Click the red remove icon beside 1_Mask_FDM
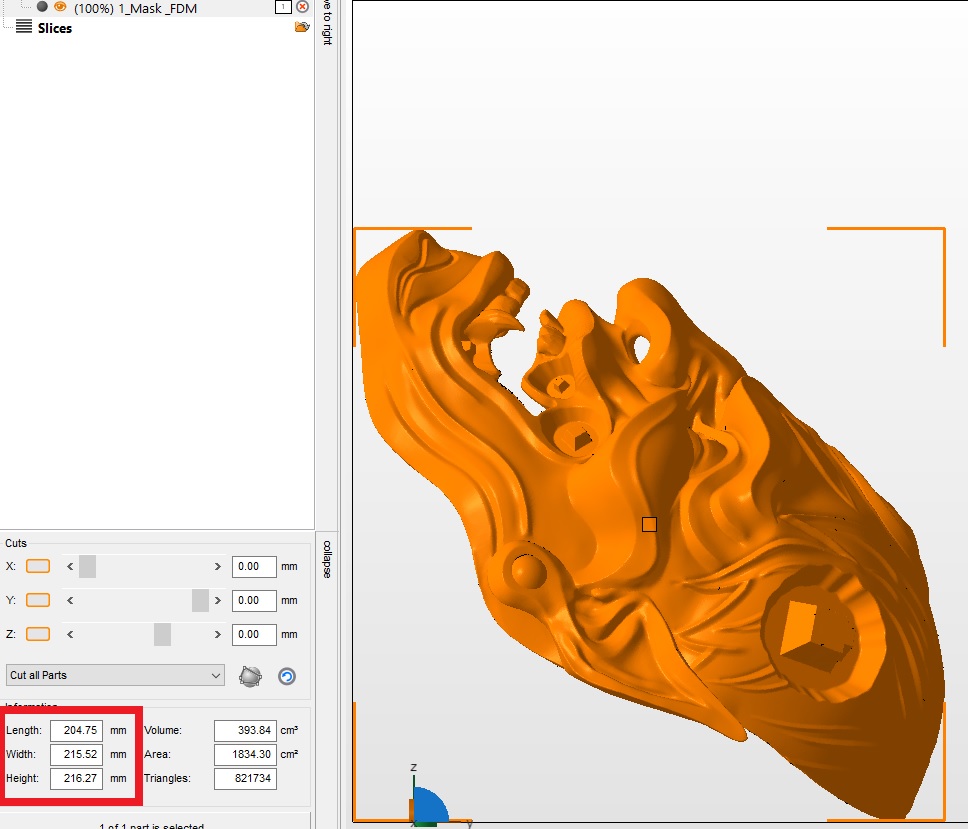This screenshot has width=968, height=829. pyautogui.click(x=302, y=7)
